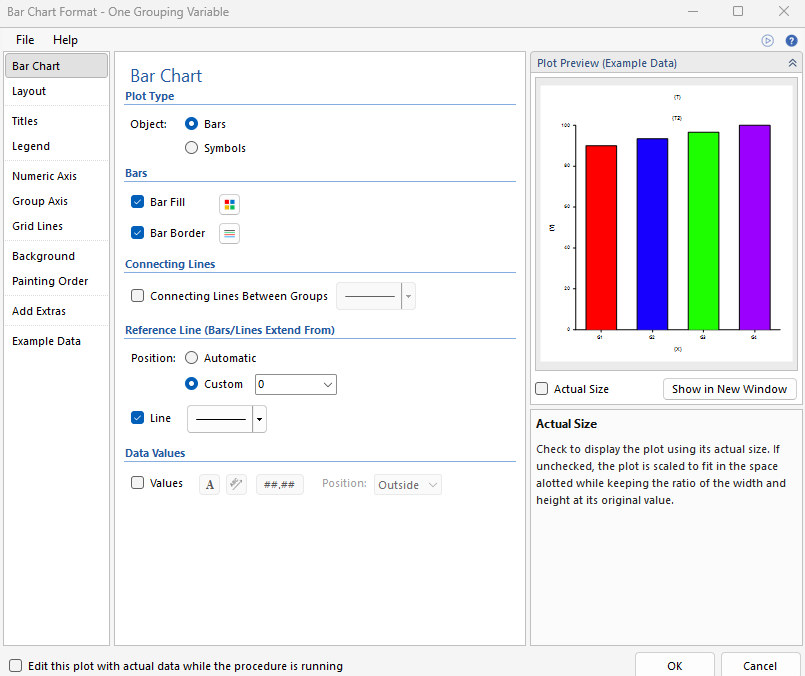The width and height of the screenshot is (805, 676).
Task: Enable Connecting Lines Between Groups checkbox
Action: click(138, 296)
